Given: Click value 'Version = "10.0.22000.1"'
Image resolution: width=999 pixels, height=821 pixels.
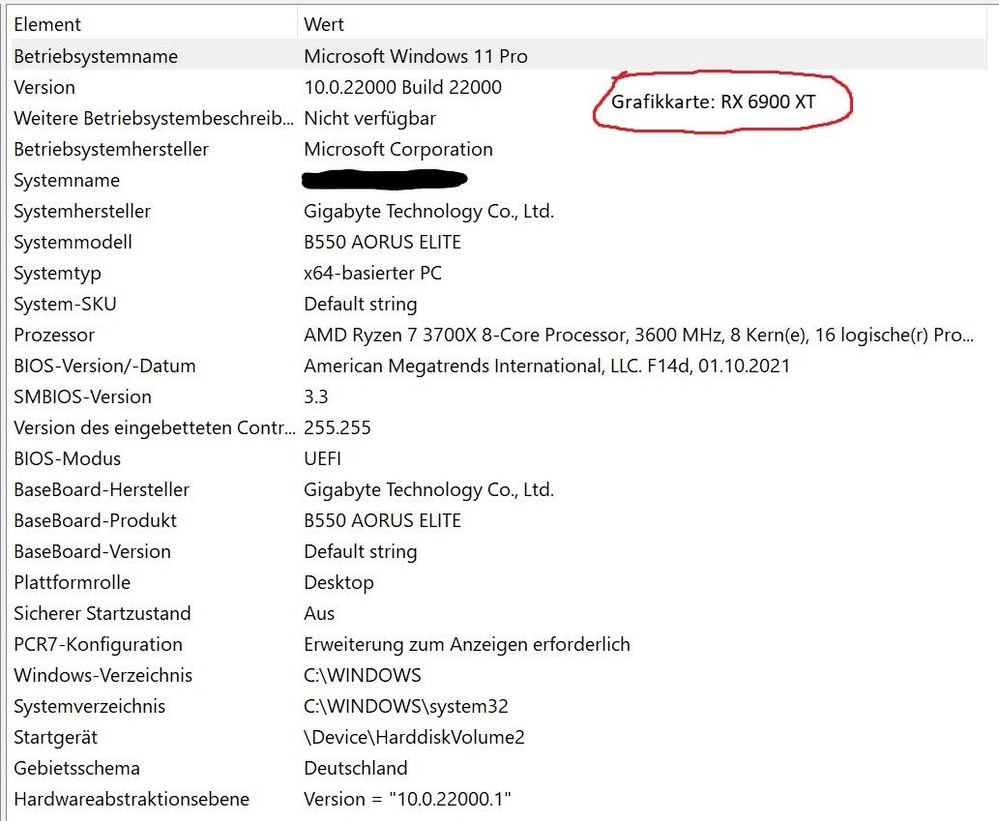Looking at the screenshot, I should click(x=408, y=799).
